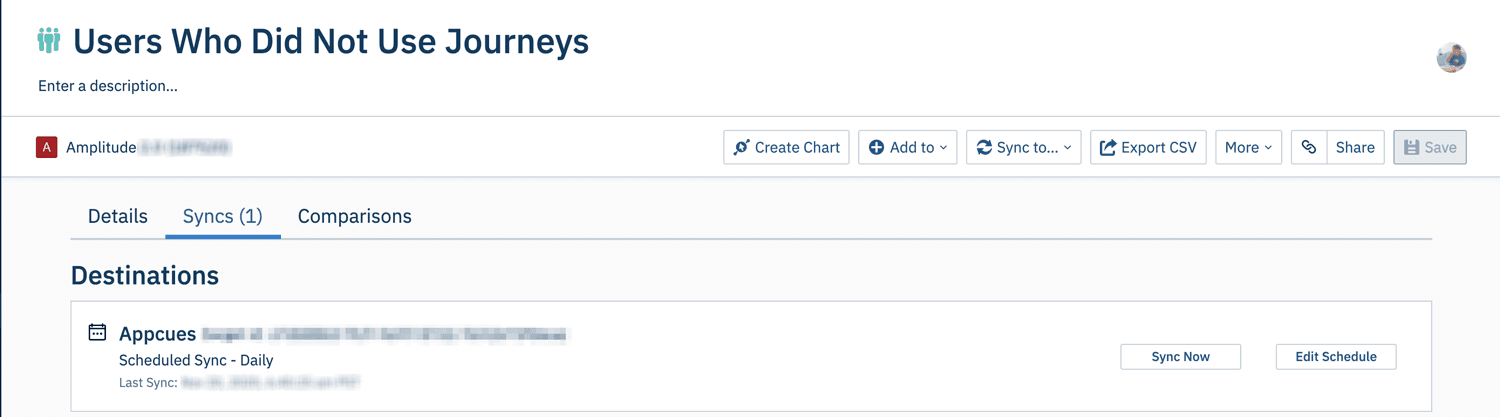Viewport: 1500px width, 417px height.
Task: Open the user profile avatar
Action: coord(1451,58)
